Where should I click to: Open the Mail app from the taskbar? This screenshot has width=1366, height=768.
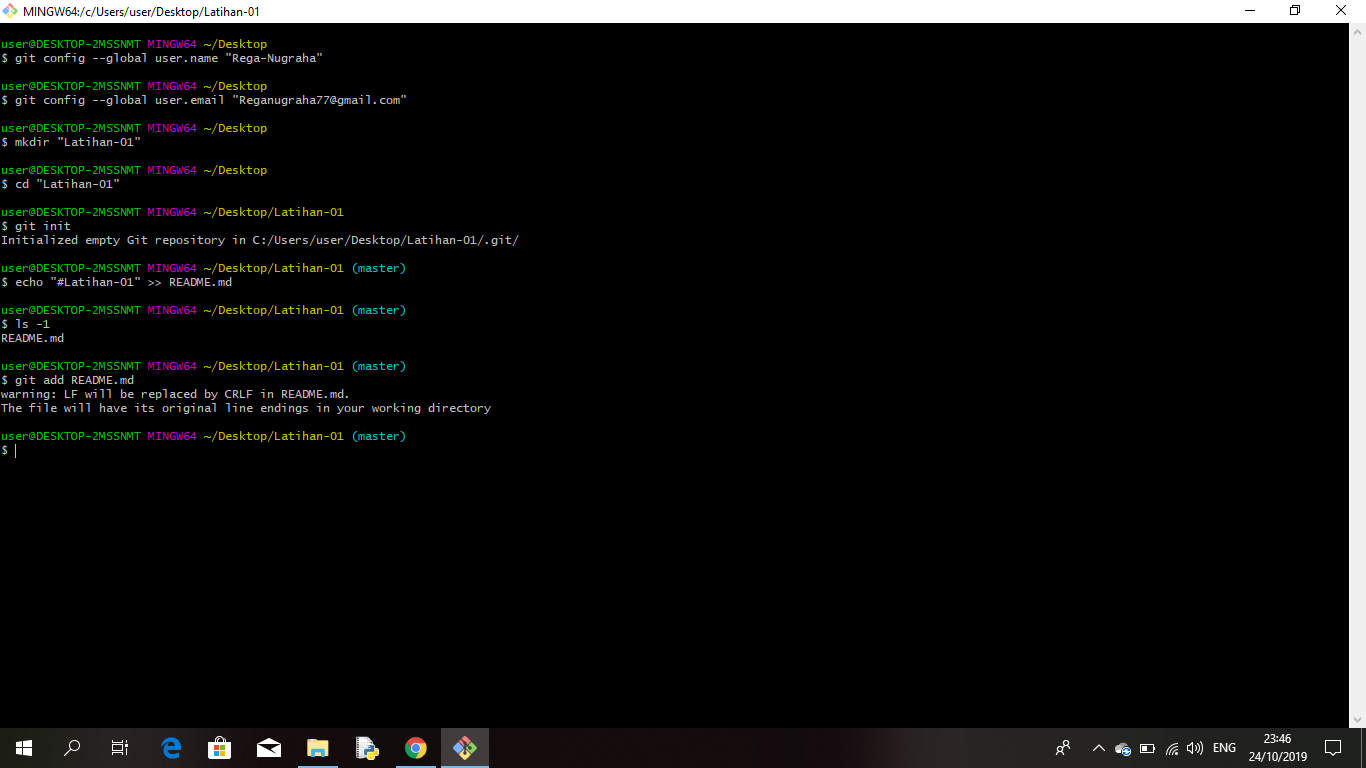[x=269, y=747]
